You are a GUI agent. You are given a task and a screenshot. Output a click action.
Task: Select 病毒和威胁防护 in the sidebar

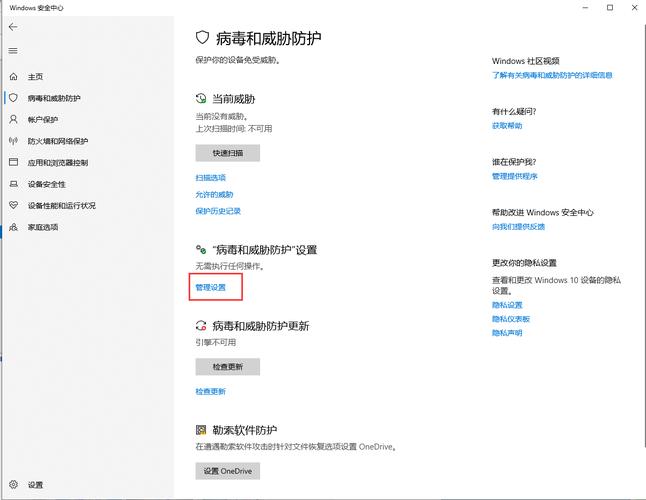tap(54, 98)
